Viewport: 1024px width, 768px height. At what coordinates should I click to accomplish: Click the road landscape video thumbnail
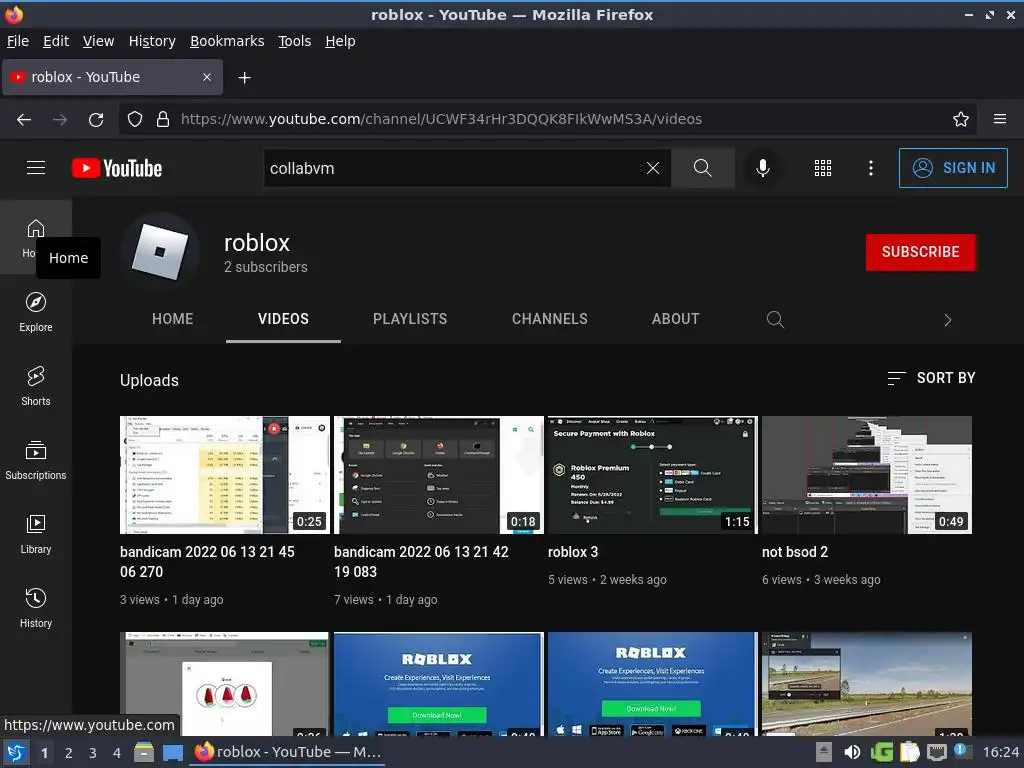pos(867,684)
